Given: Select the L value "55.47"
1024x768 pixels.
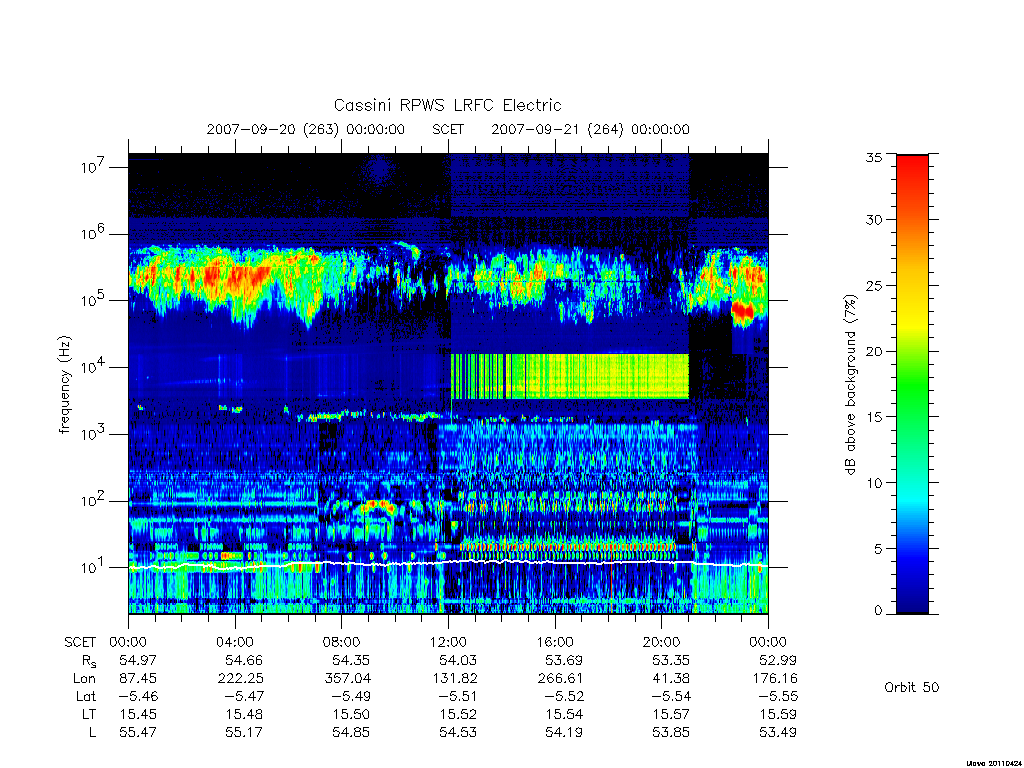Looking at the screenshot, I should (x=138, y=733).
